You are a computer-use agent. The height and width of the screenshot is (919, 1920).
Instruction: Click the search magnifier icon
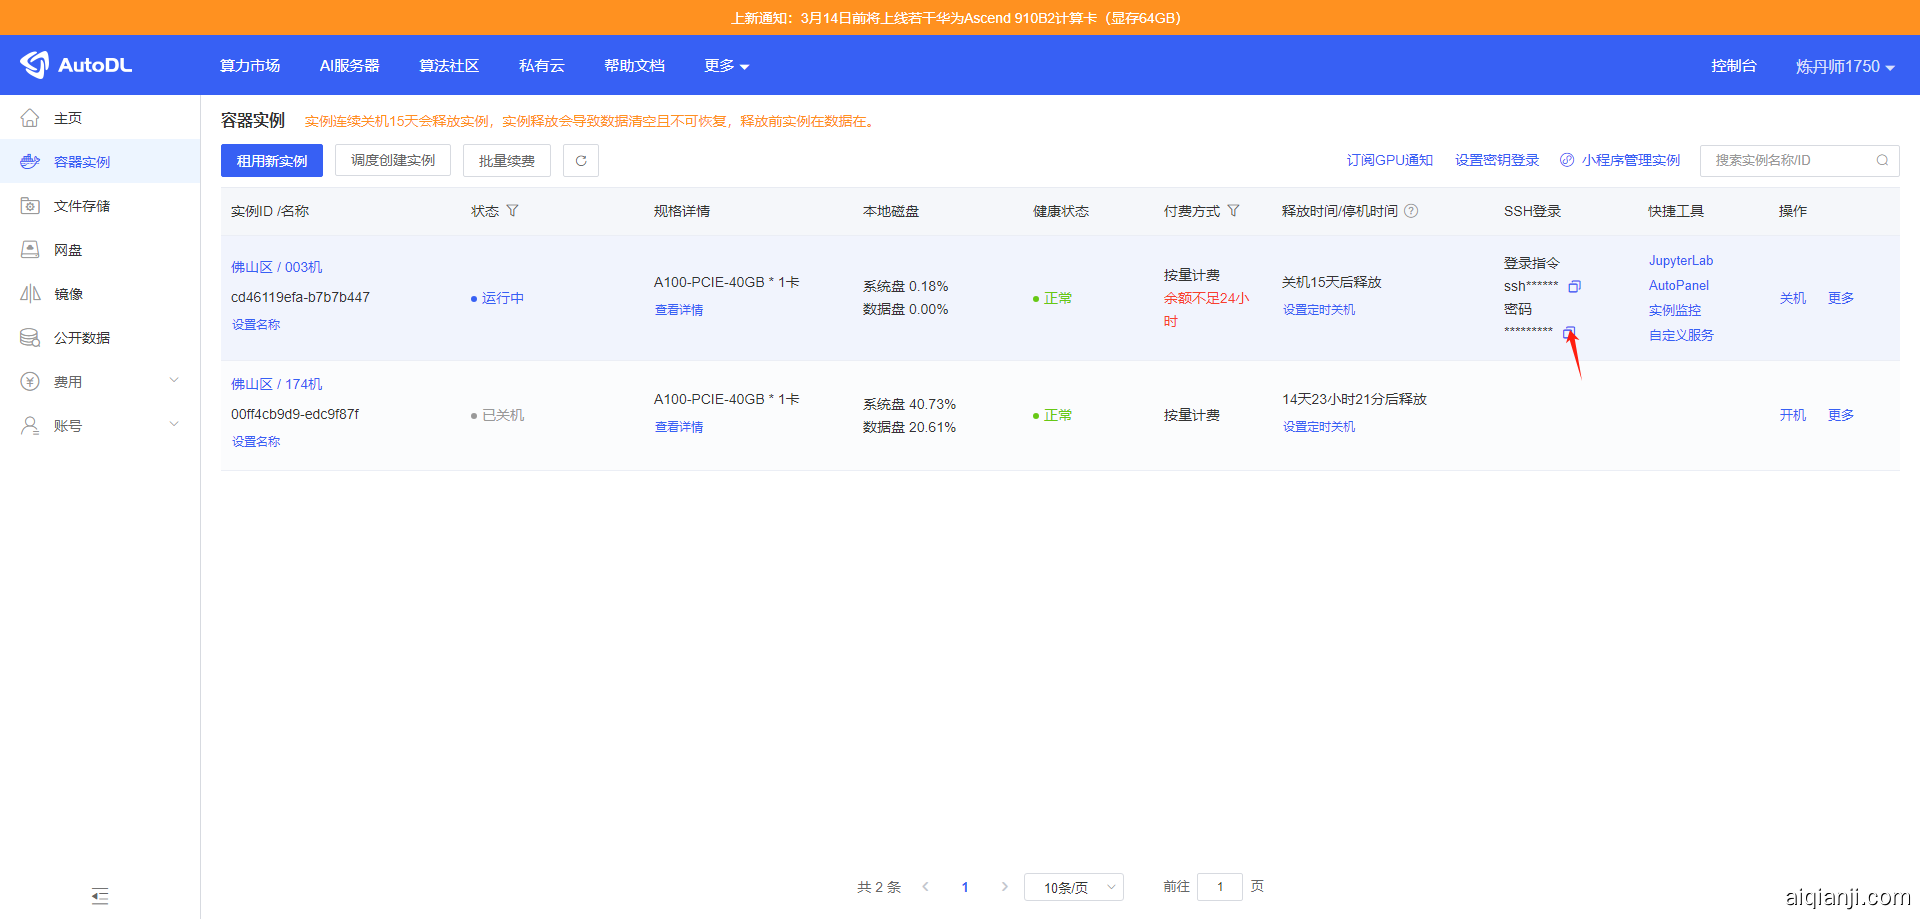point(1882,160)
